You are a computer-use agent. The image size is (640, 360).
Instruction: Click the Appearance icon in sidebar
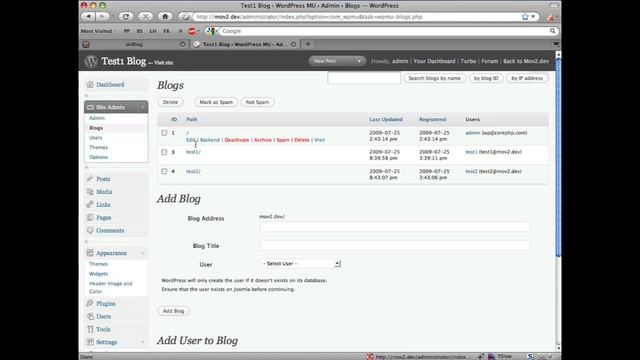point(90,253)
